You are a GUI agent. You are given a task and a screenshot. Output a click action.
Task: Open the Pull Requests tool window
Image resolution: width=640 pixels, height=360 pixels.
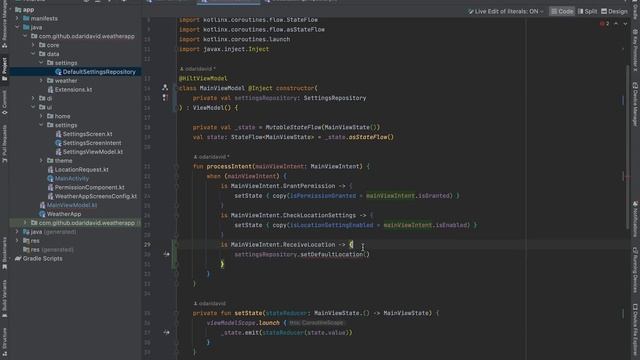[4, 144]
